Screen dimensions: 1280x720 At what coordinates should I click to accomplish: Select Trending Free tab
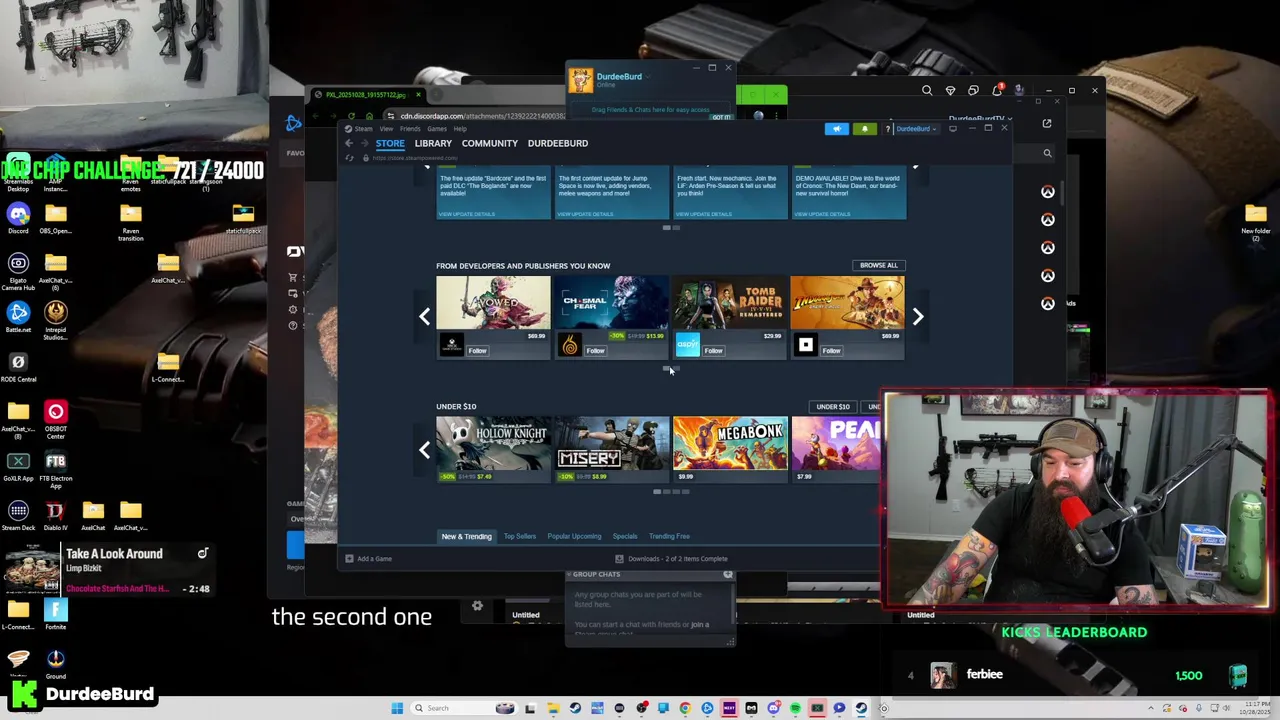[x=669, y=536]
